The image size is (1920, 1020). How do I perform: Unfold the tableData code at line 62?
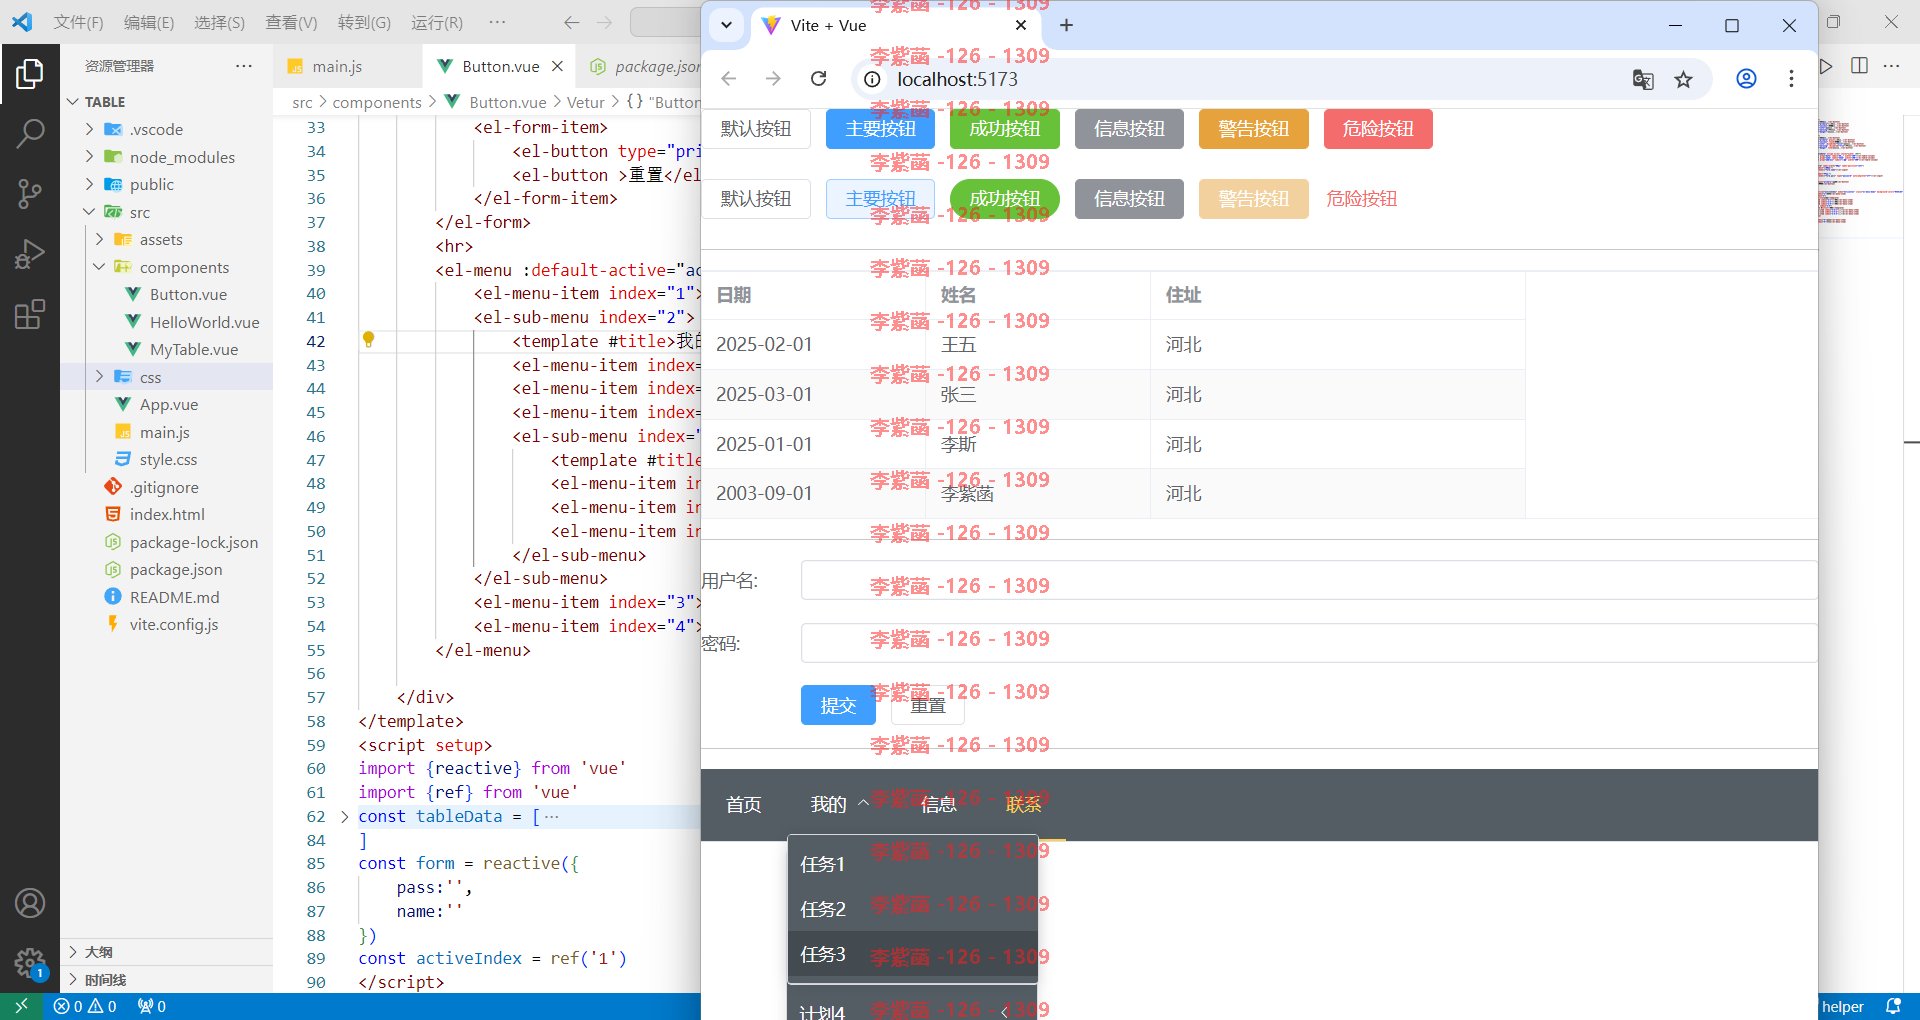click(x=345, y=817)
